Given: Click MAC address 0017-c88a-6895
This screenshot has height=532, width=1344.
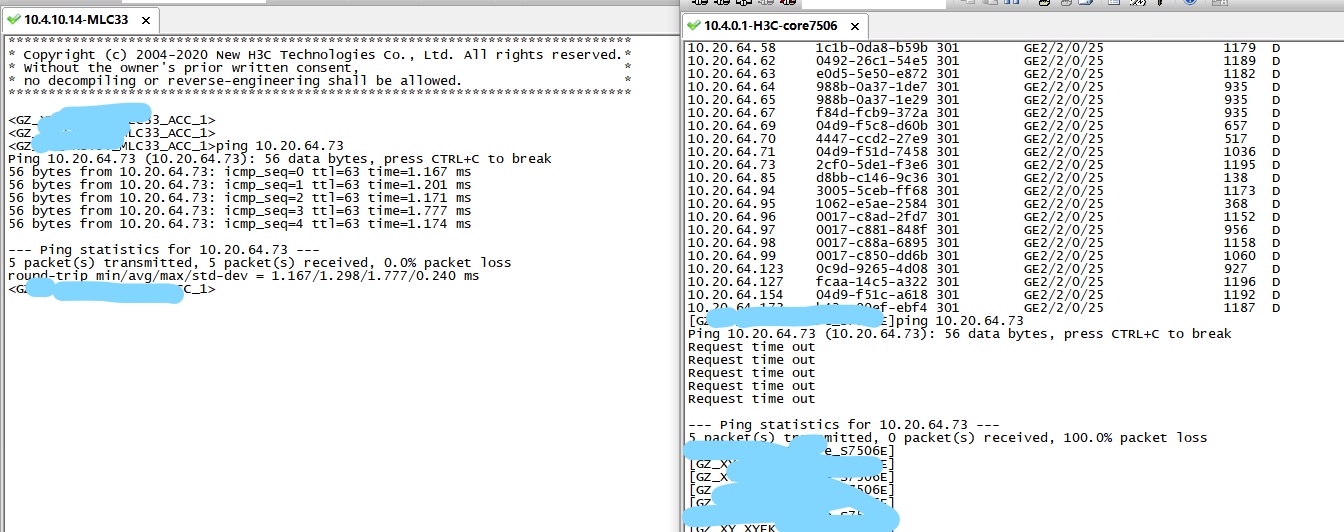Looking at the screenshot, I should point(872,243).
